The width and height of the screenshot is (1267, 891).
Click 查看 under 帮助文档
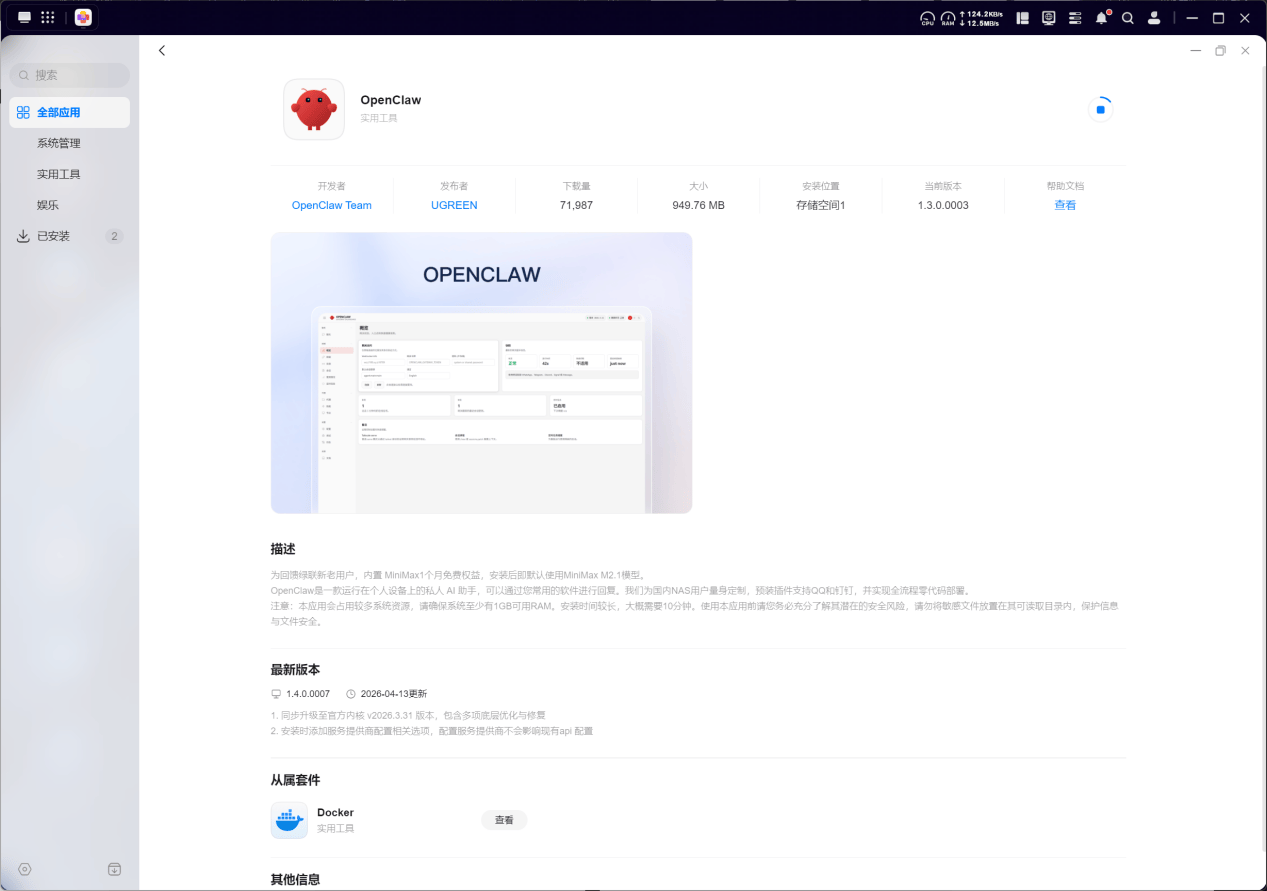pos(1065,205)
